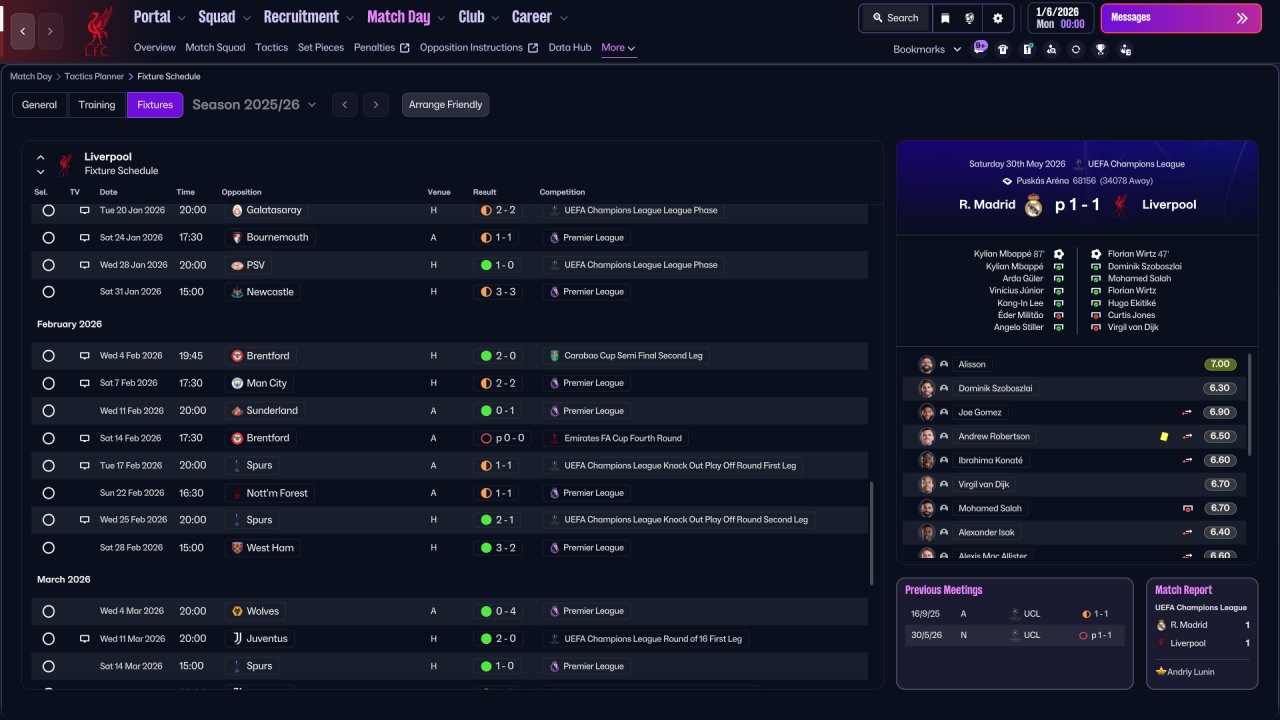Open the 9+ notifications chat icon

979,48
